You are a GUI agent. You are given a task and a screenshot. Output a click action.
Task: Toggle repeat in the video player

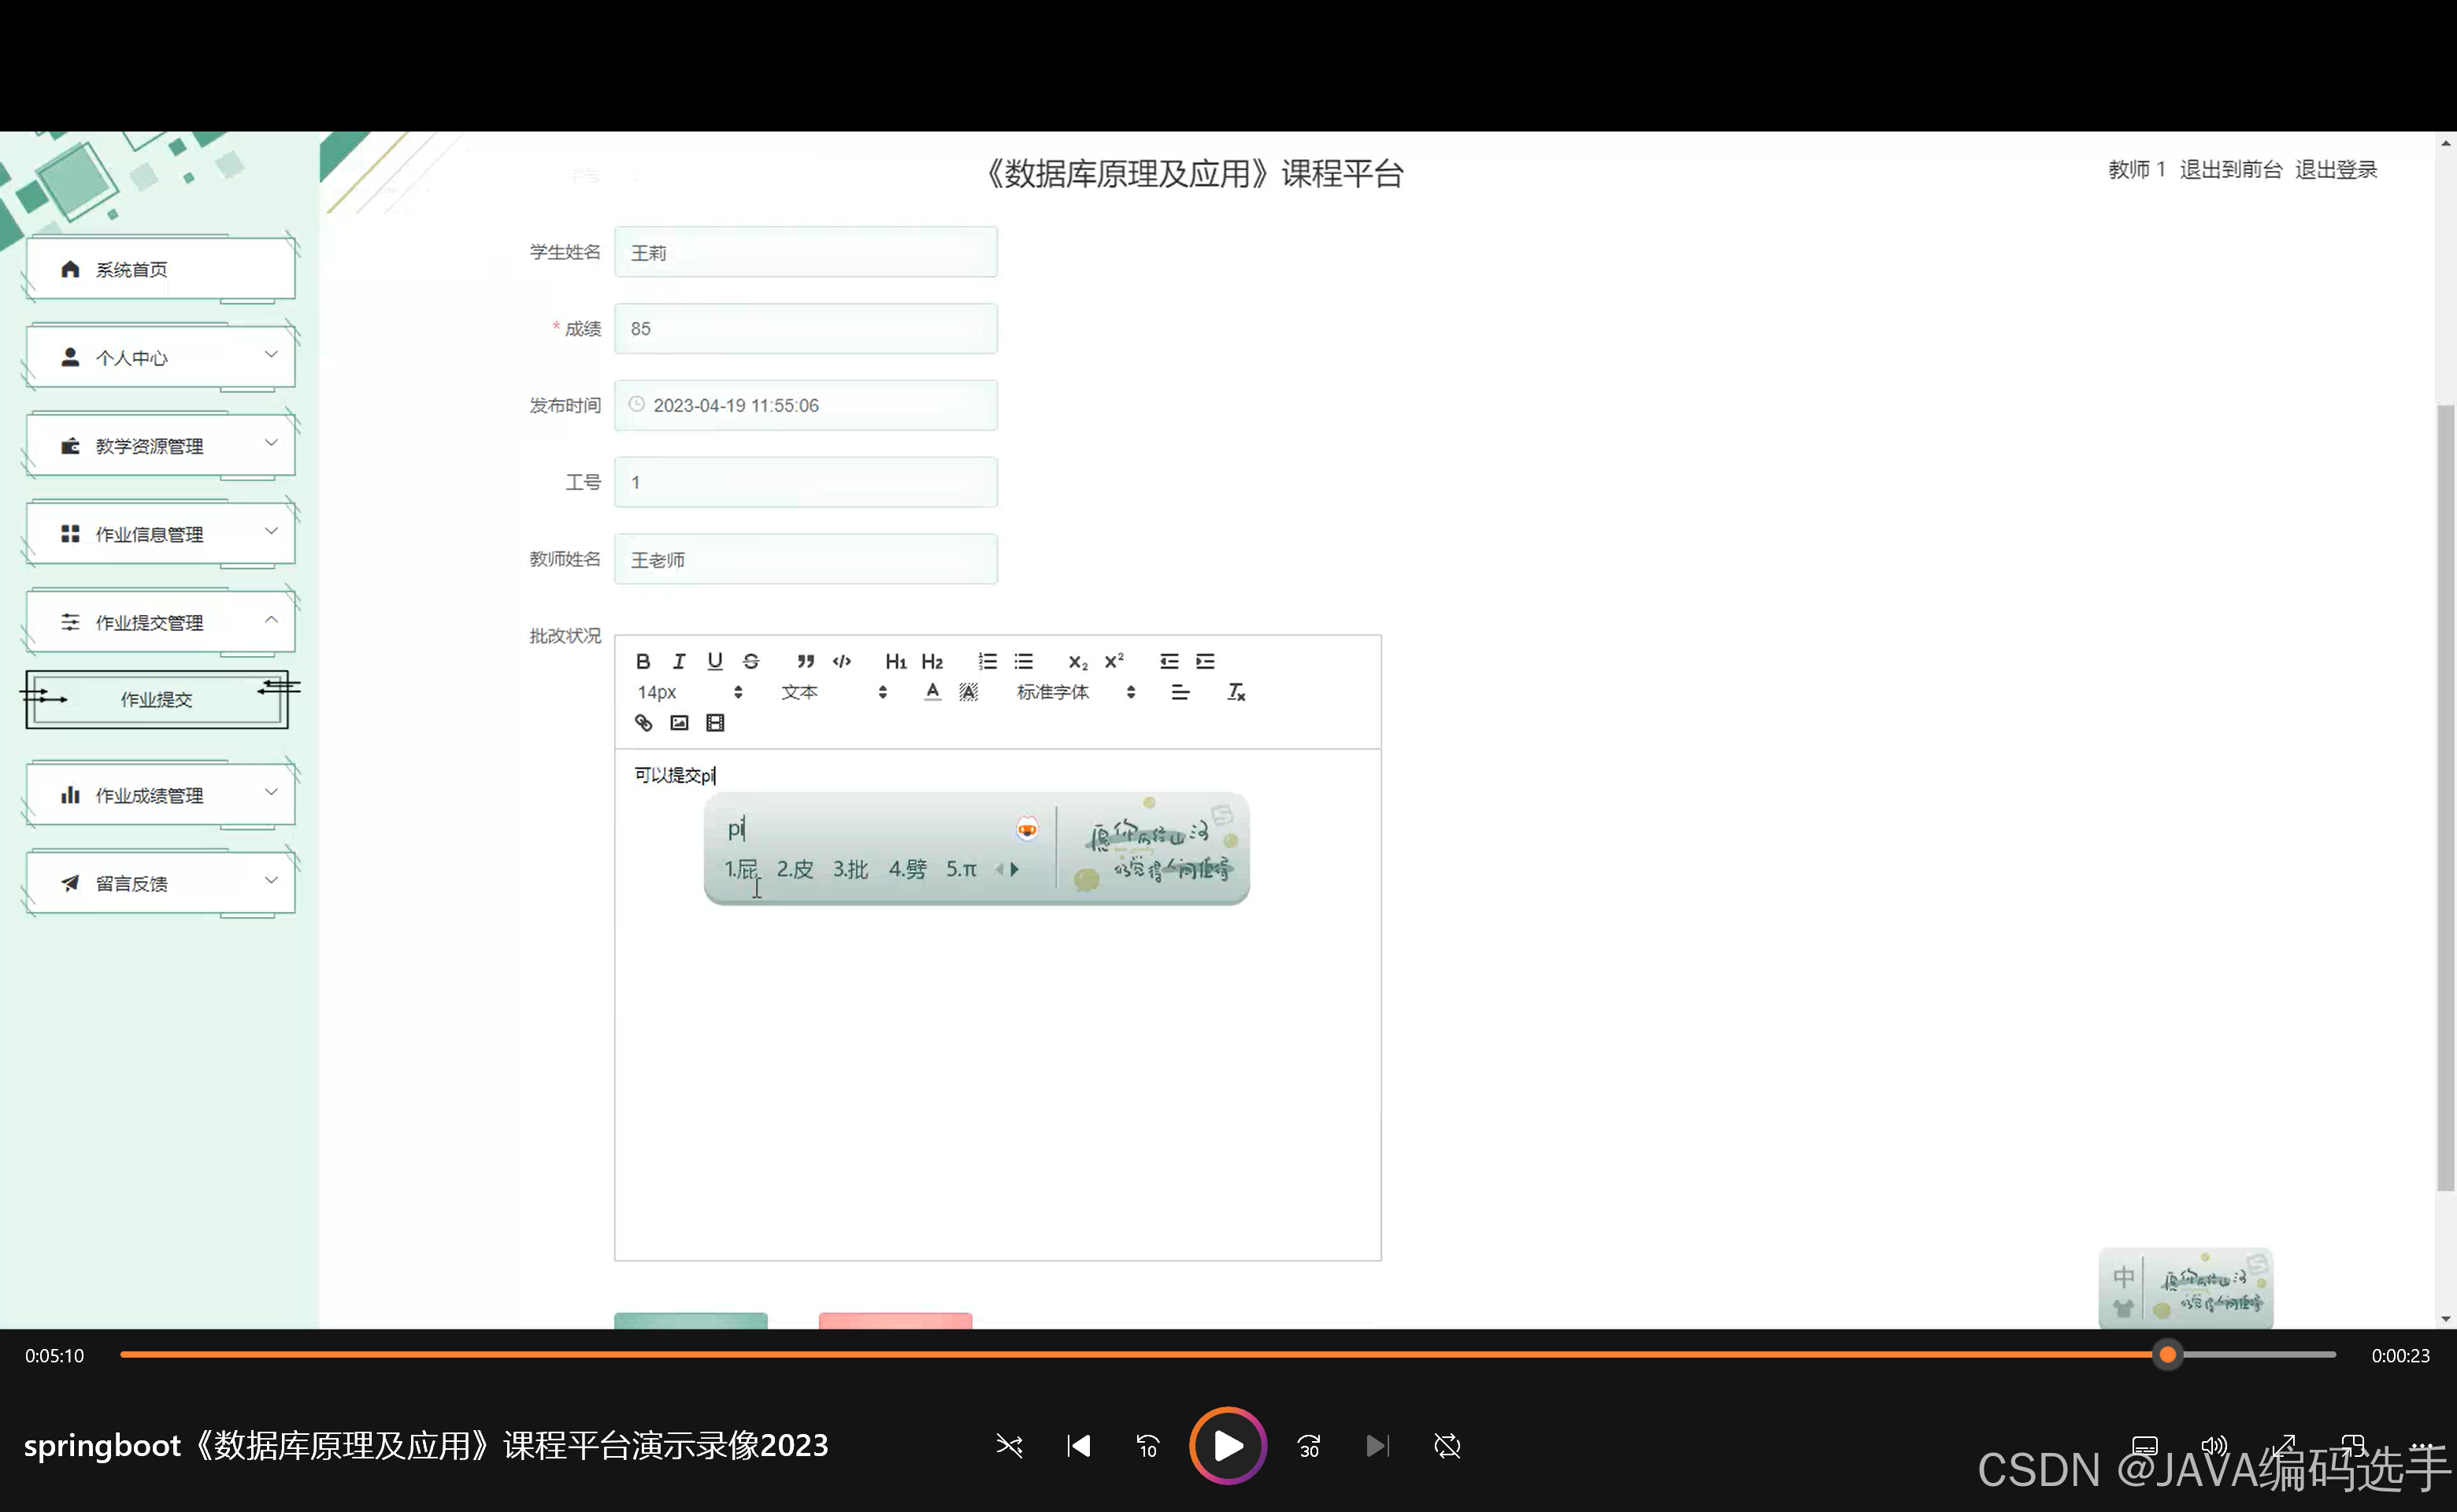[x=1447, y=1445]
